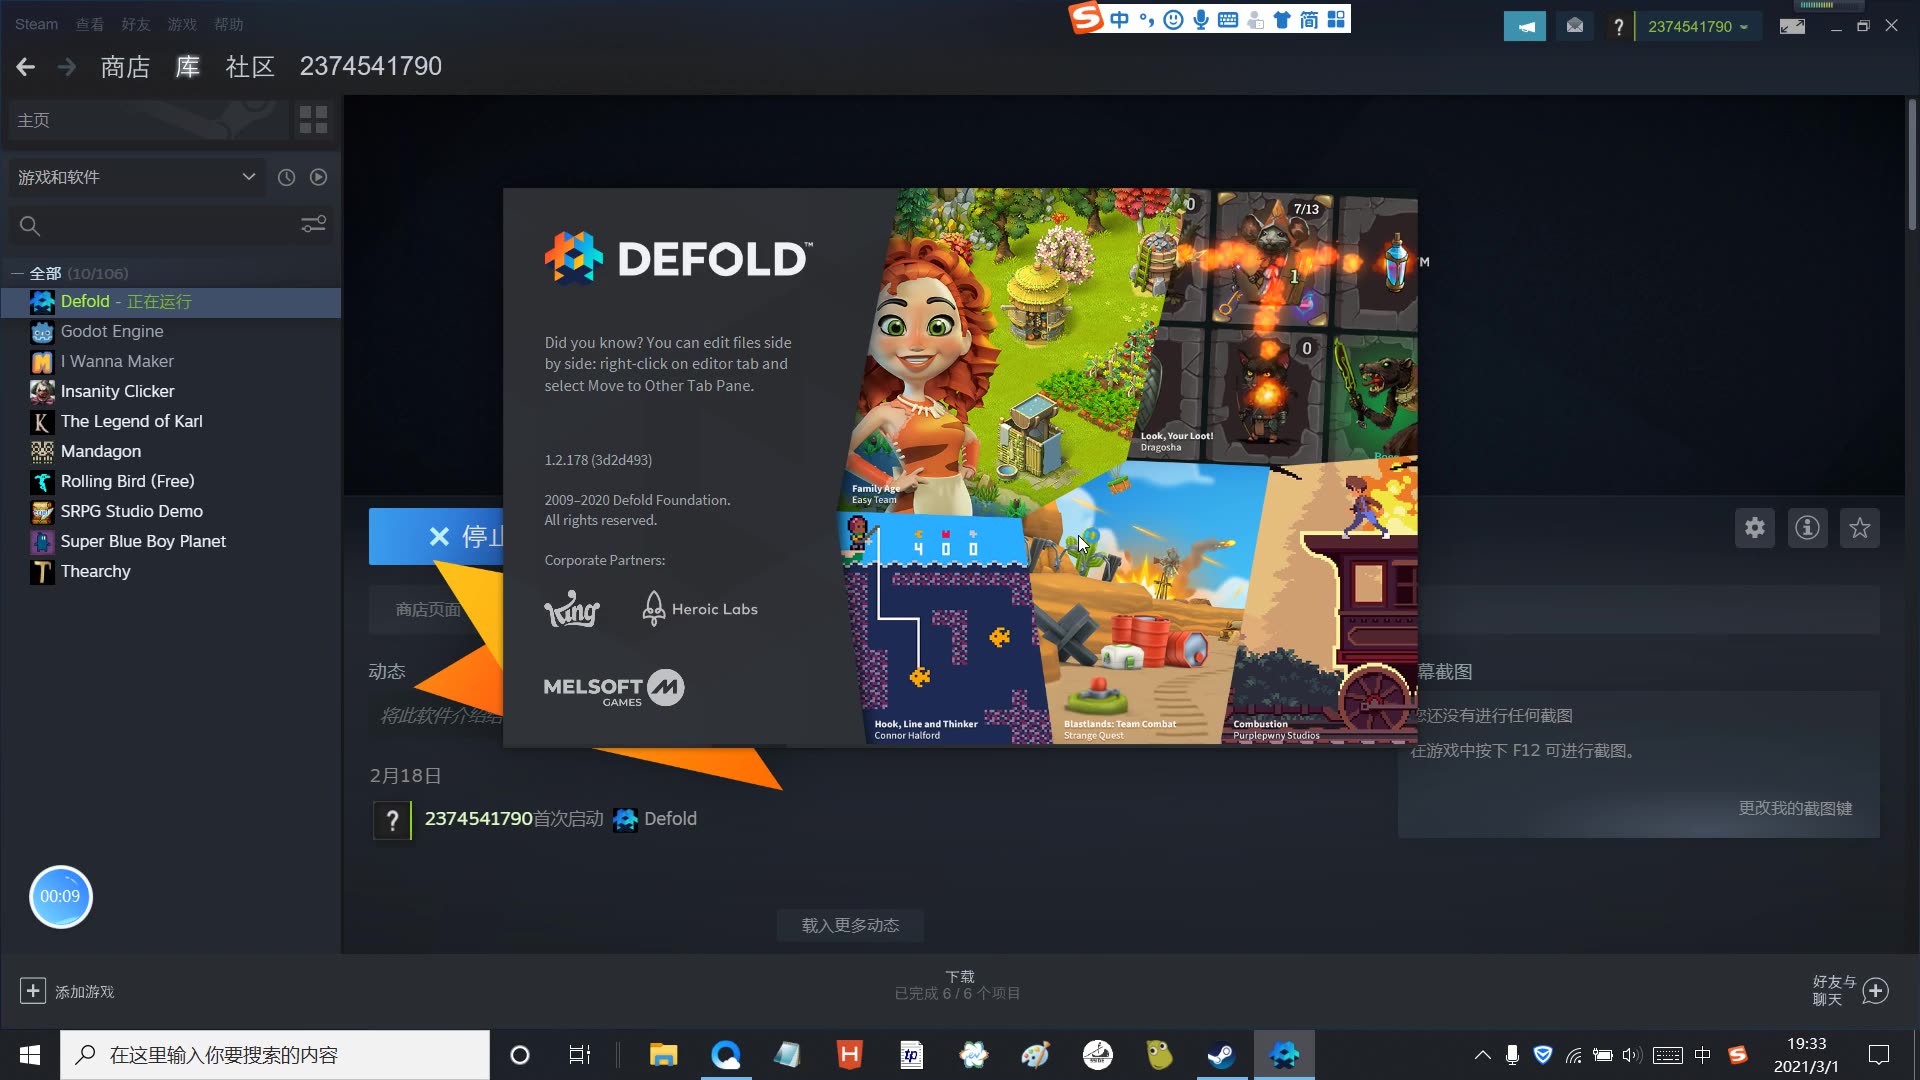The height and width of the screenshot is (1080, 1920).
Task: Show game info circle icon
Action: (1806, 528)
